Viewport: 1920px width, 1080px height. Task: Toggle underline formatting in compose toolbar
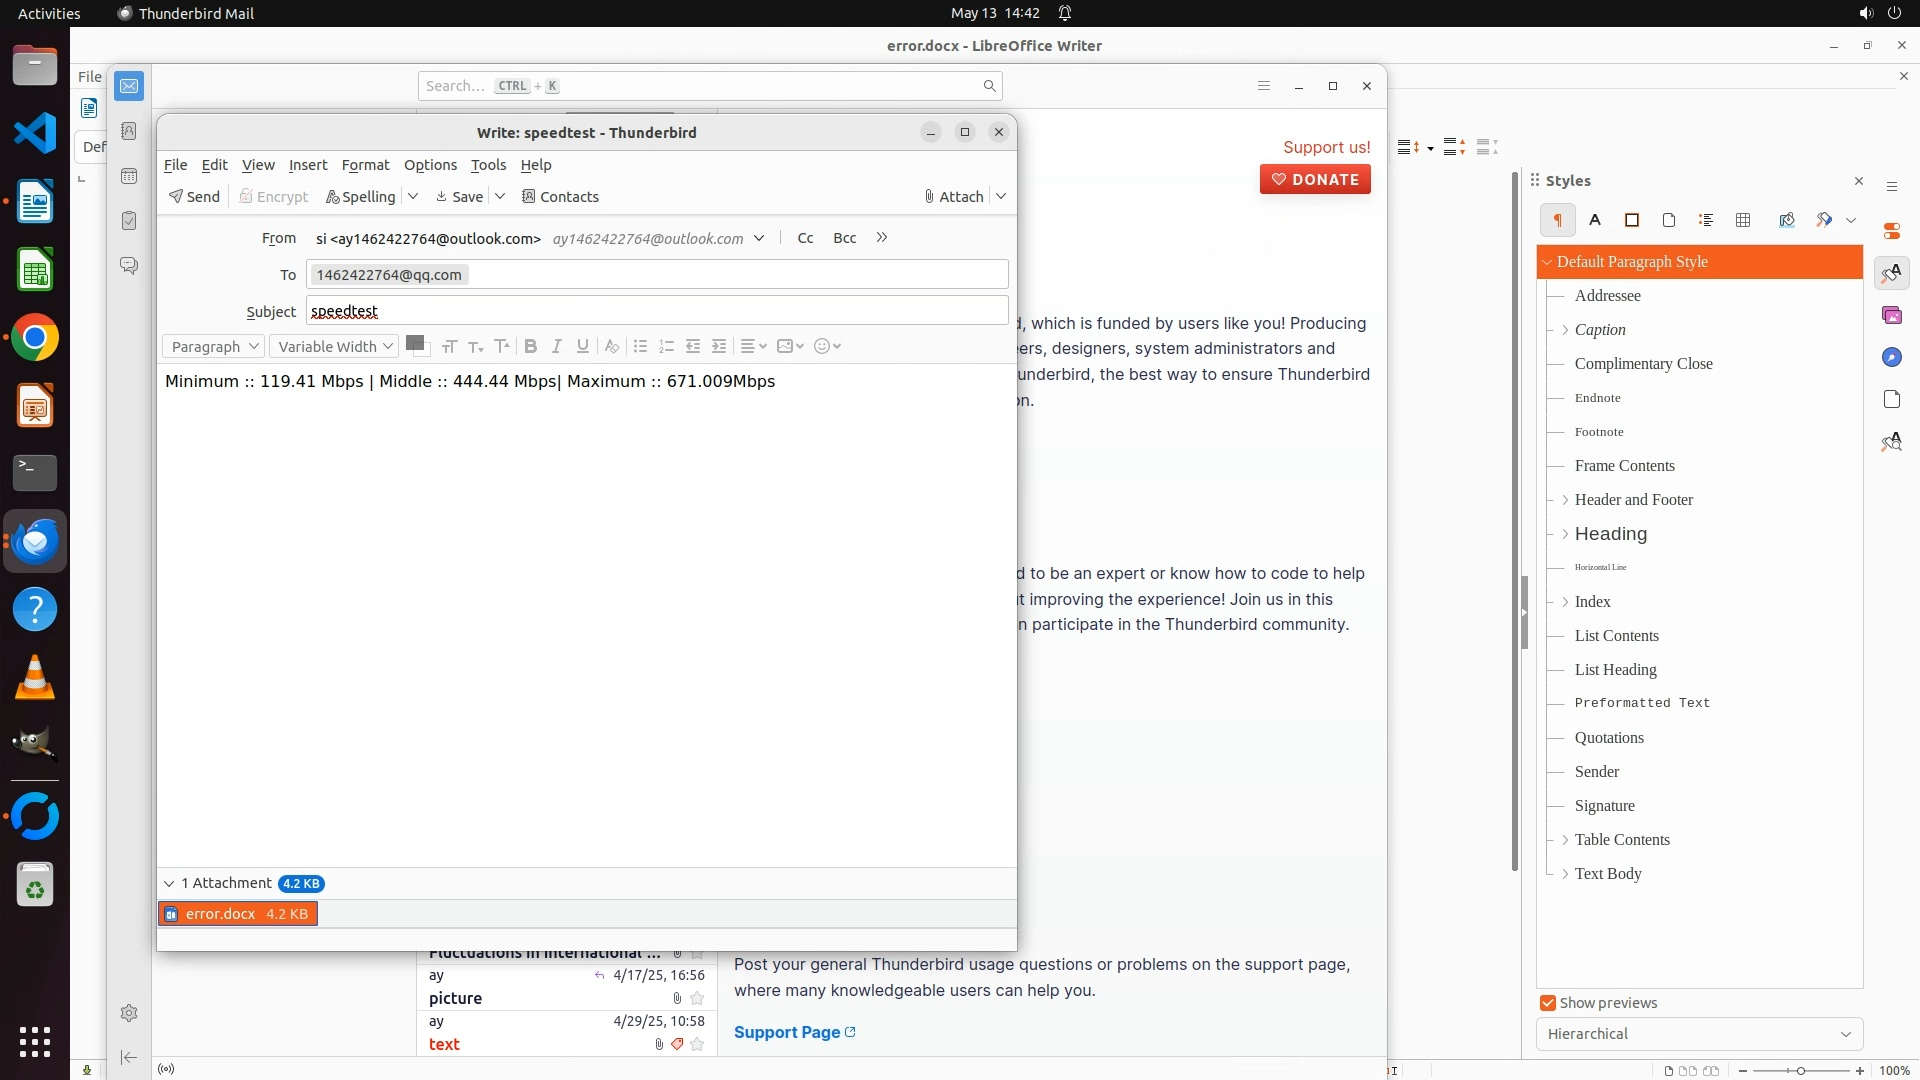point(583,346)
